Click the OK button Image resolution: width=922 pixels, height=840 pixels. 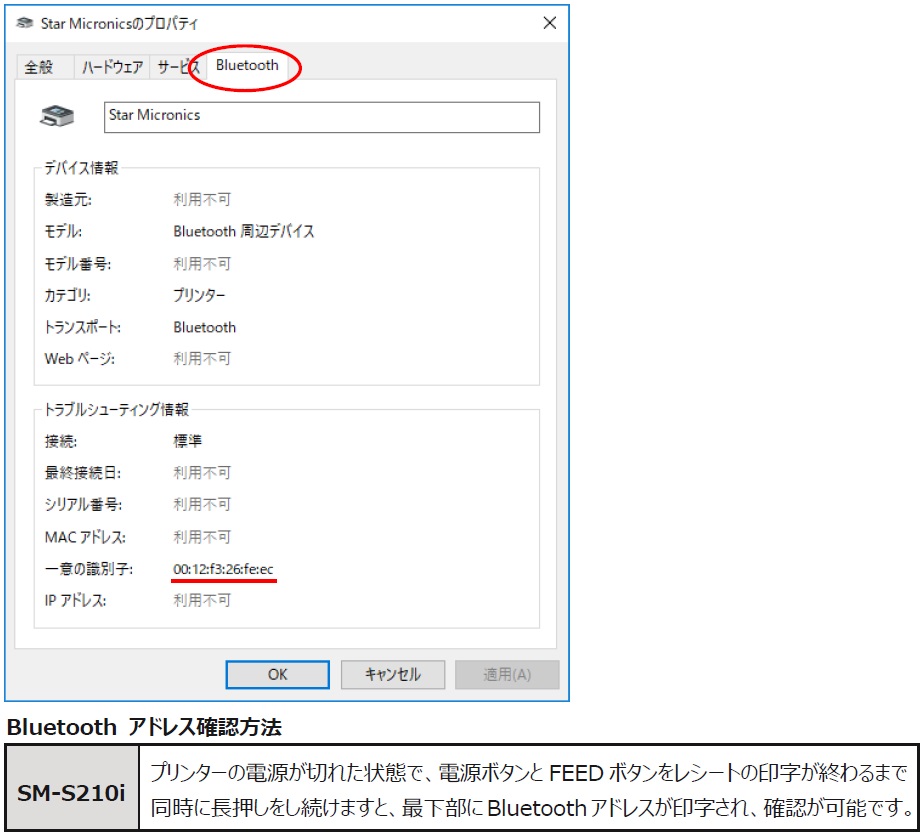(x=277, y=675)
